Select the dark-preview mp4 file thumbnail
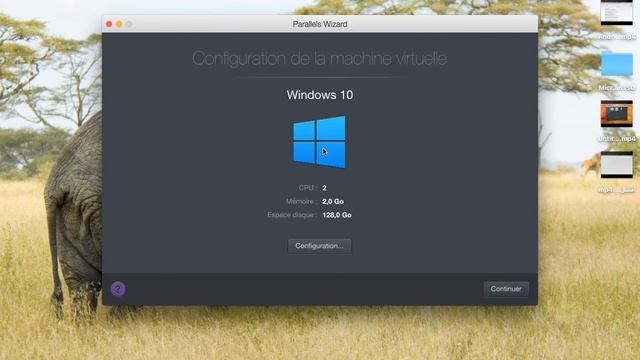Screen dimensions: 640x360 pos(617,114)
